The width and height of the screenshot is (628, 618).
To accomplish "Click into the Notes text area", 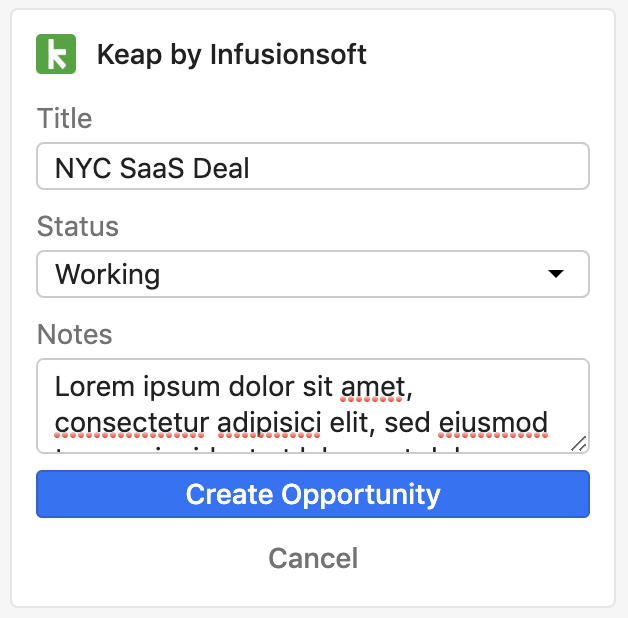I will (313, 406).
